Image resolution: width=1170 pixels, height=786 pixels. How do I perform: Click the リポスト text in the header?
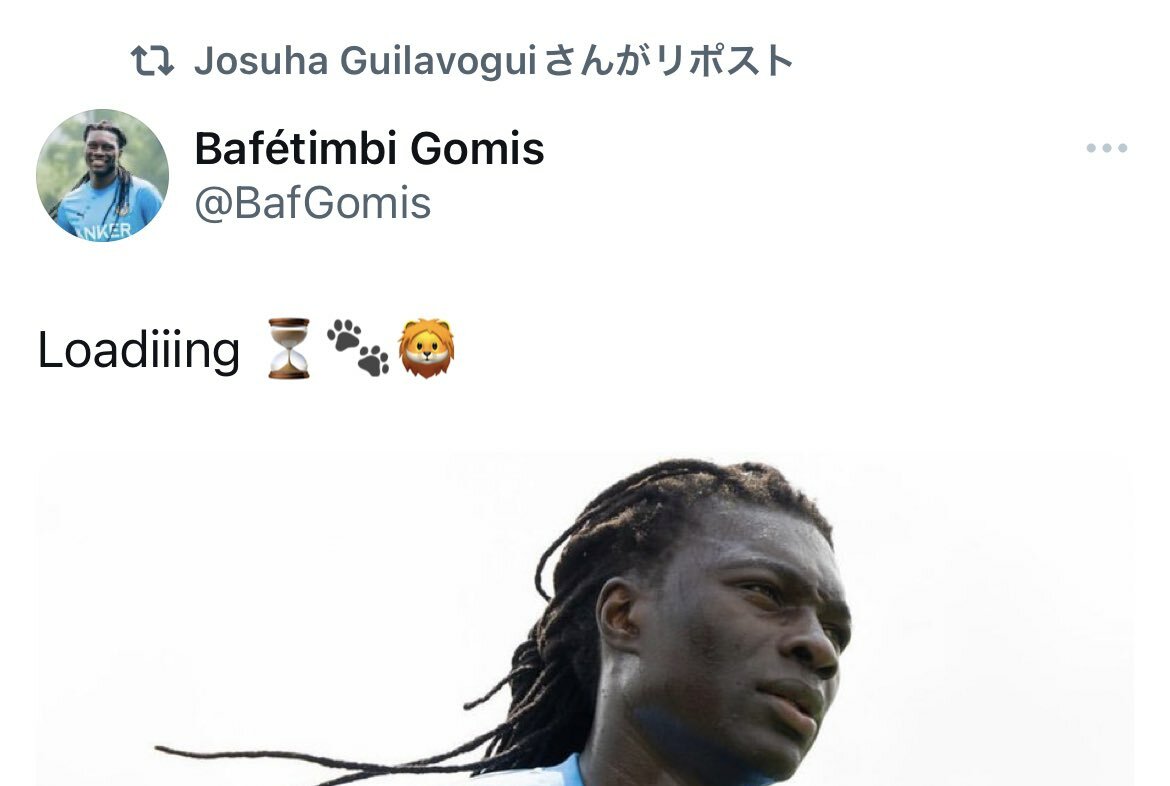725,61
